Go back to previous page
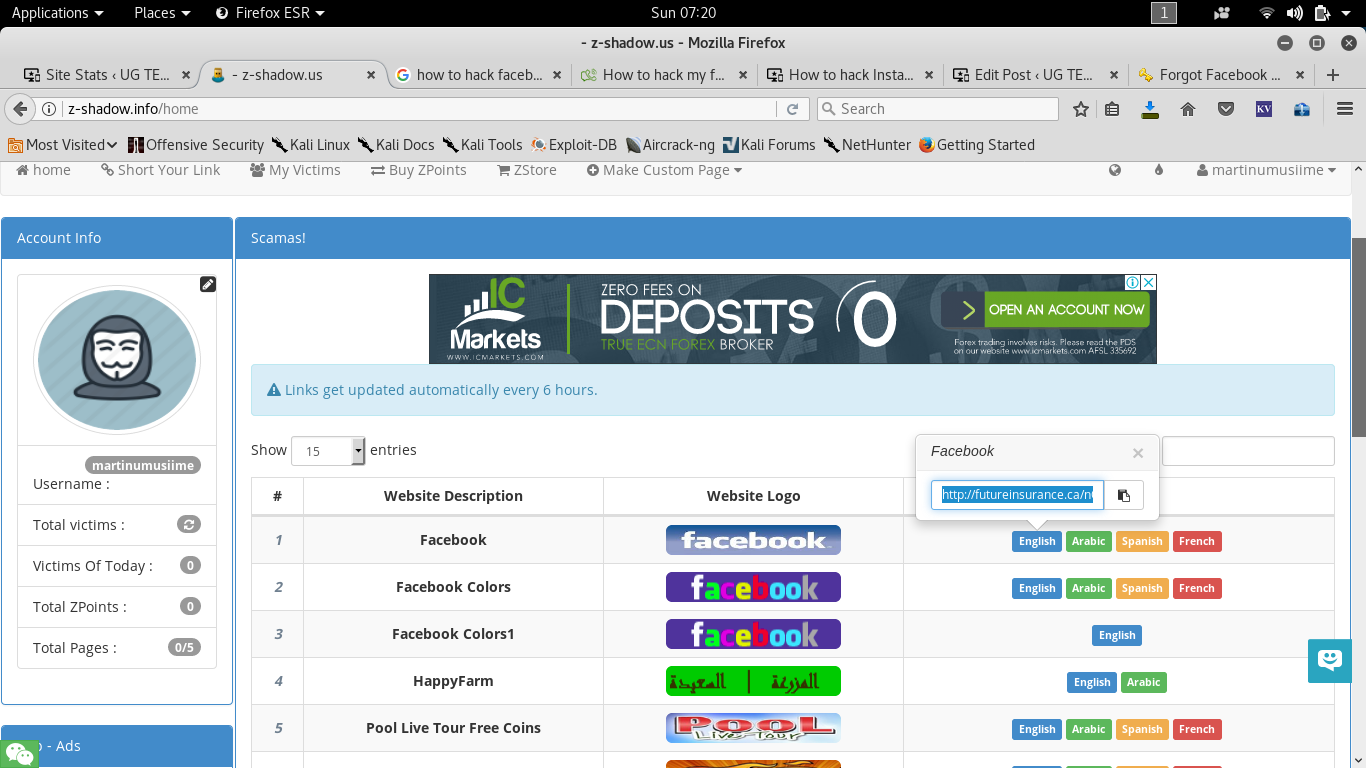The width and height of the screenshot is (1366, 768). 19,109
